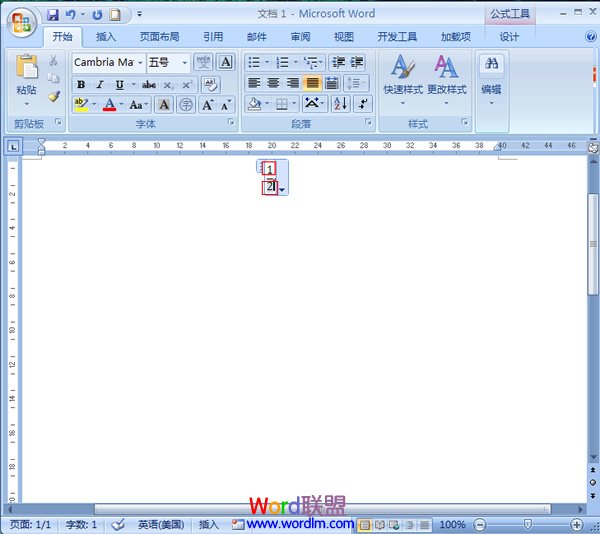Viewport: 600px width, 534px height.
Task: Switch to the 插入 ribbon tab
Action: [x=106, y=37]
